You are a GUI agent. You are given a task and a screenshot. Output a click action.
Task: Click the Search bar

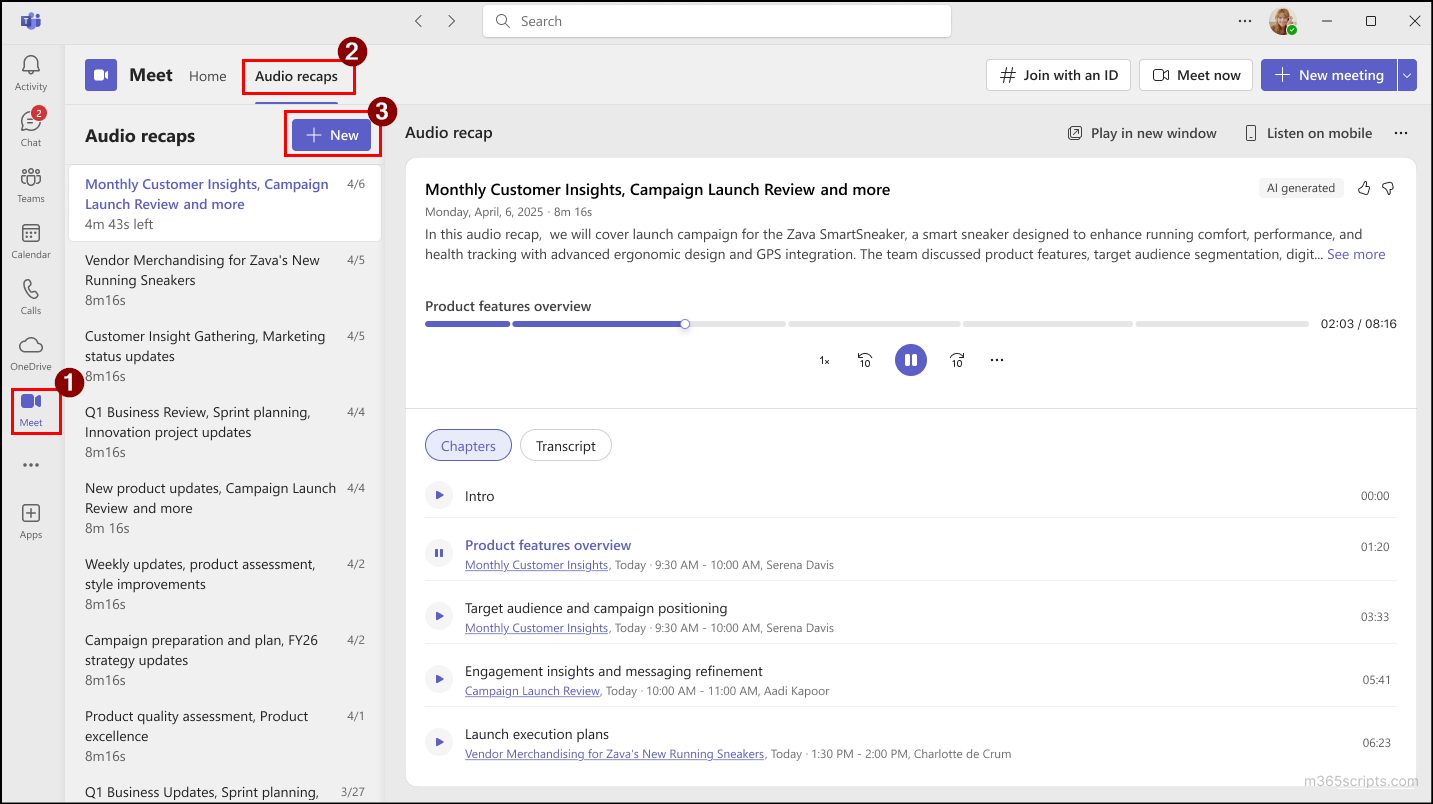716,20
